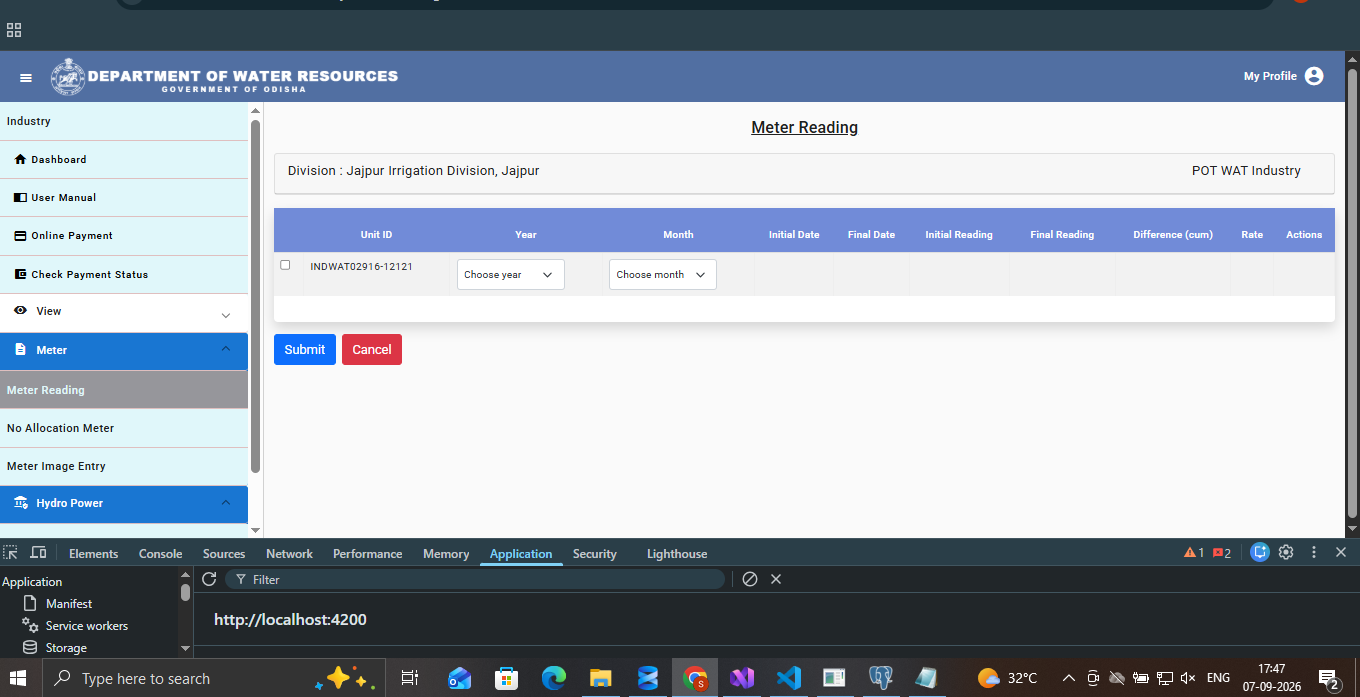Open Visual Studio Code from the taskbar
The height and width of the screenshot is (697, 1360).
[788, 677]
